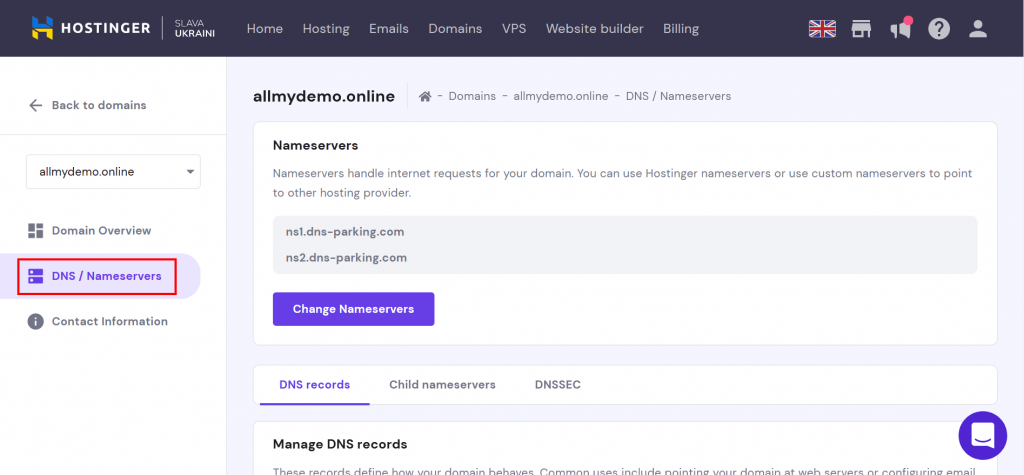Image resolution: width=1024 pixels, height=475 pixels.
Task: Click the Change Nameservers button
Action: pos(353,309)
